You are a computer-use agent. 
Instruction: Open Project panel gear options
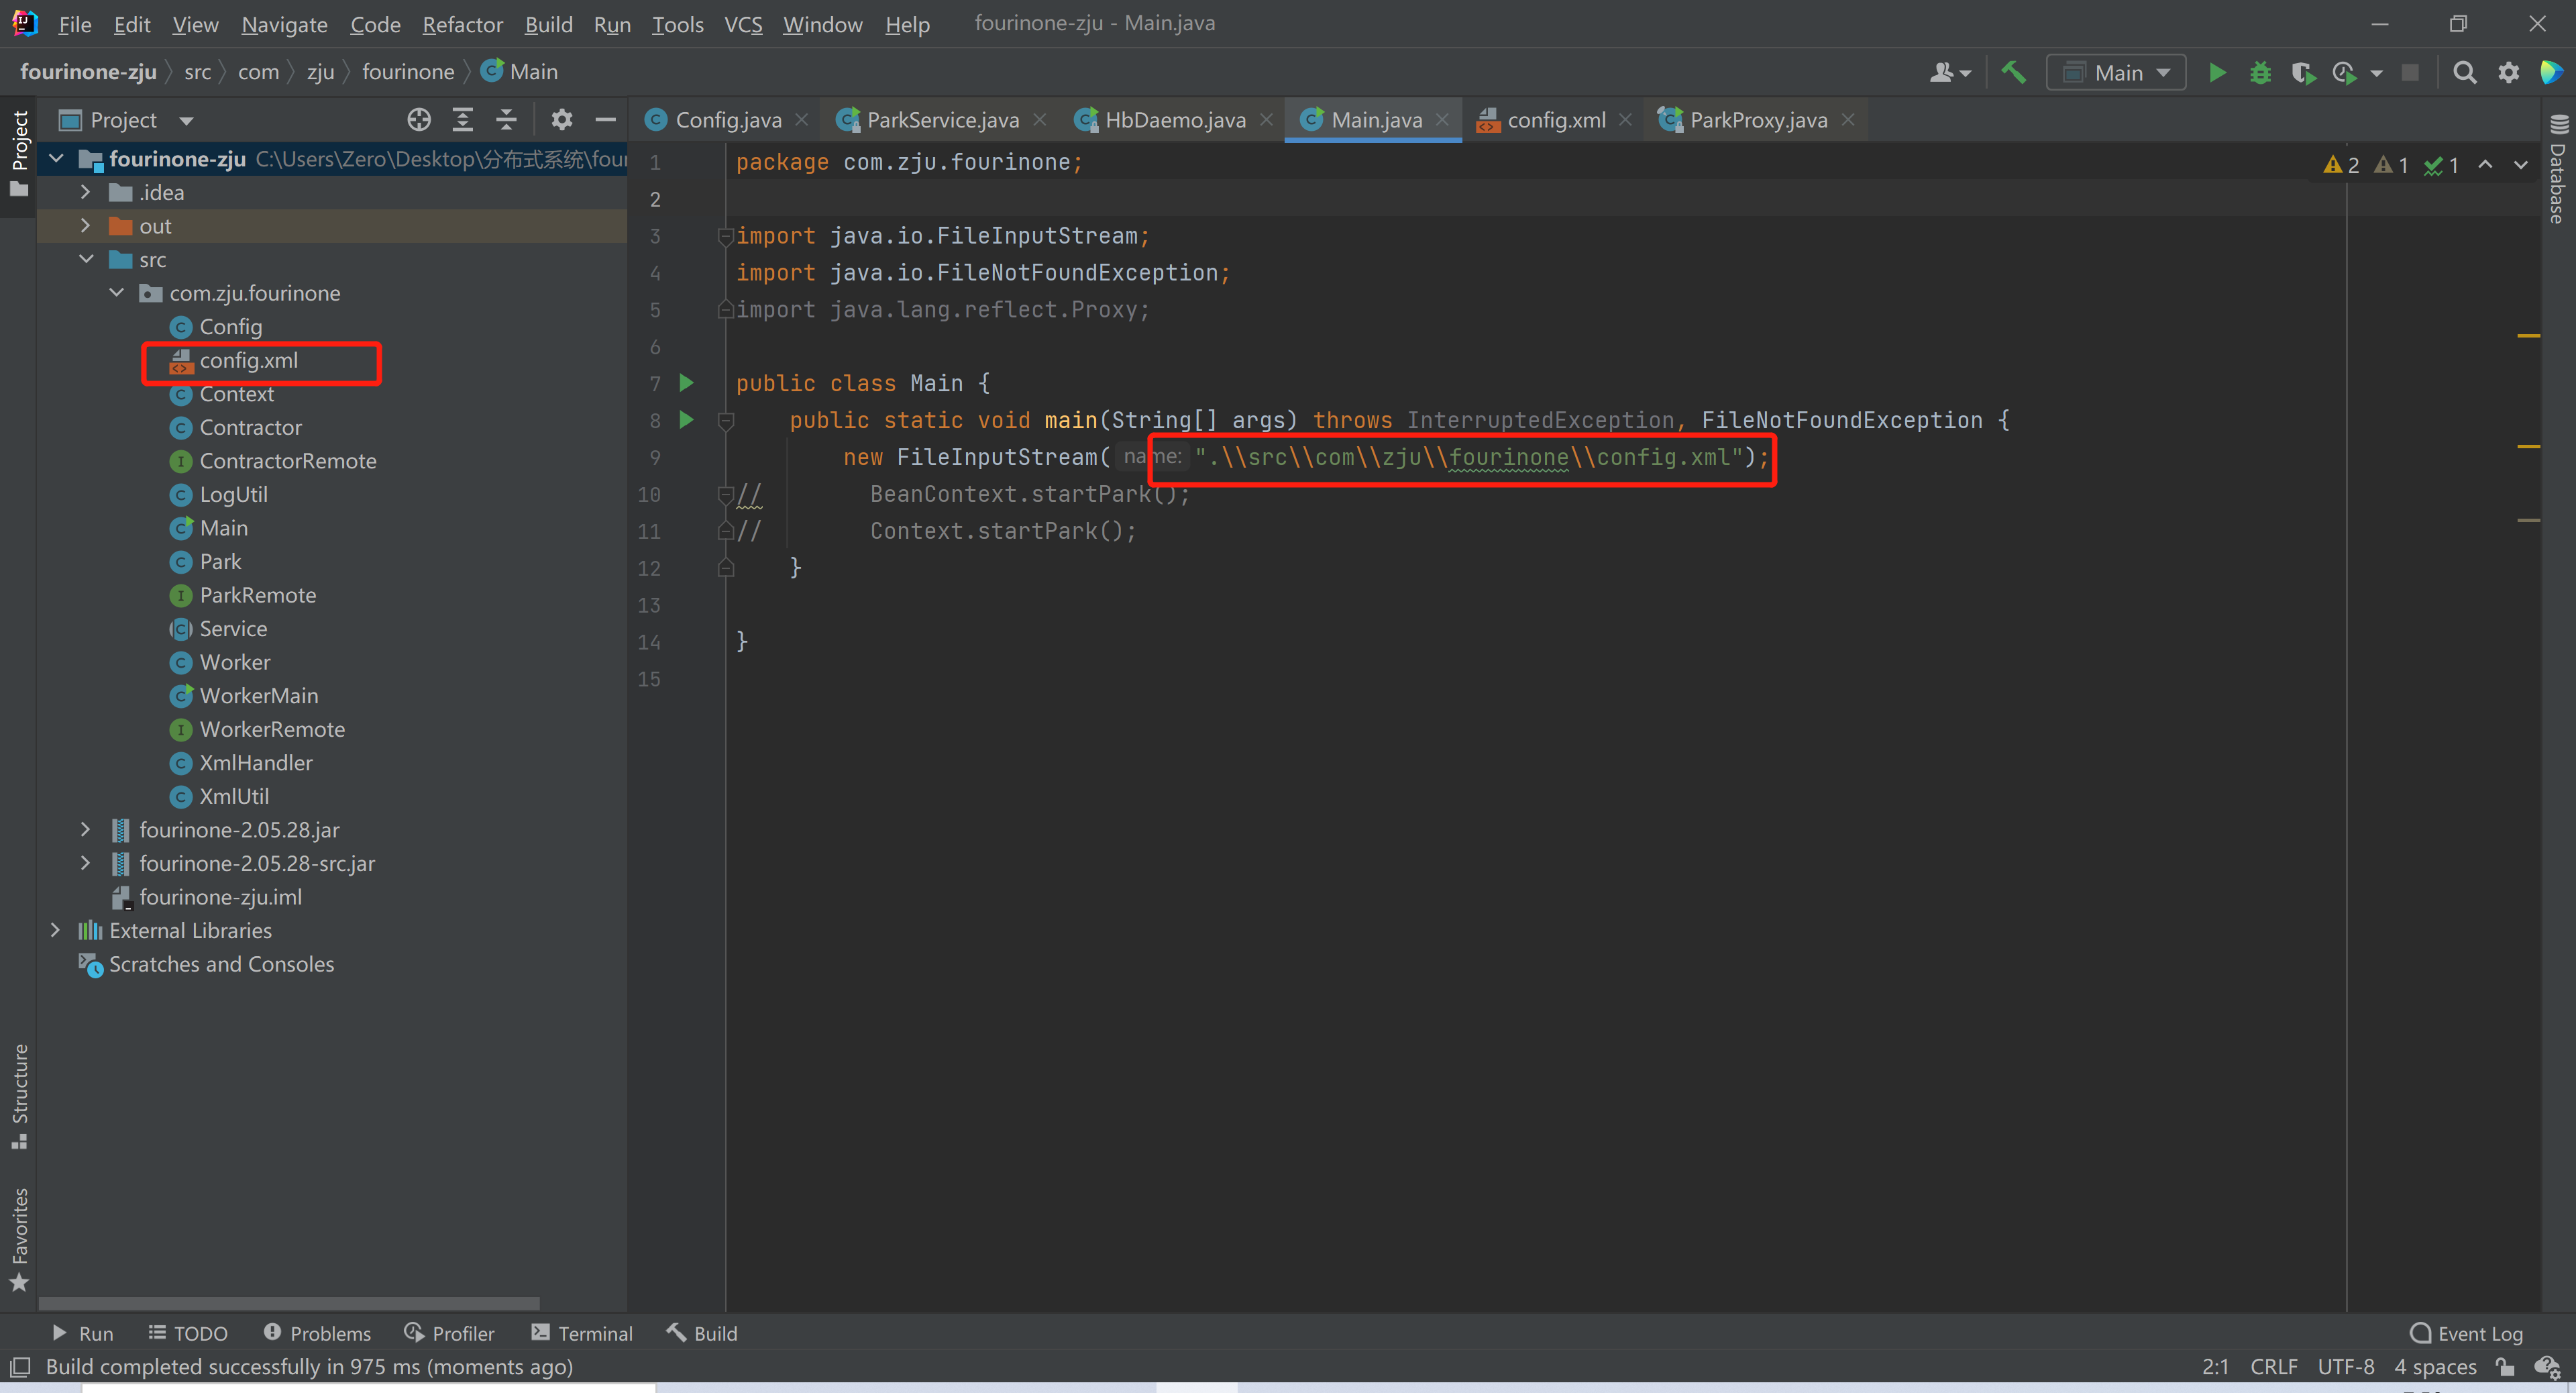562,120
